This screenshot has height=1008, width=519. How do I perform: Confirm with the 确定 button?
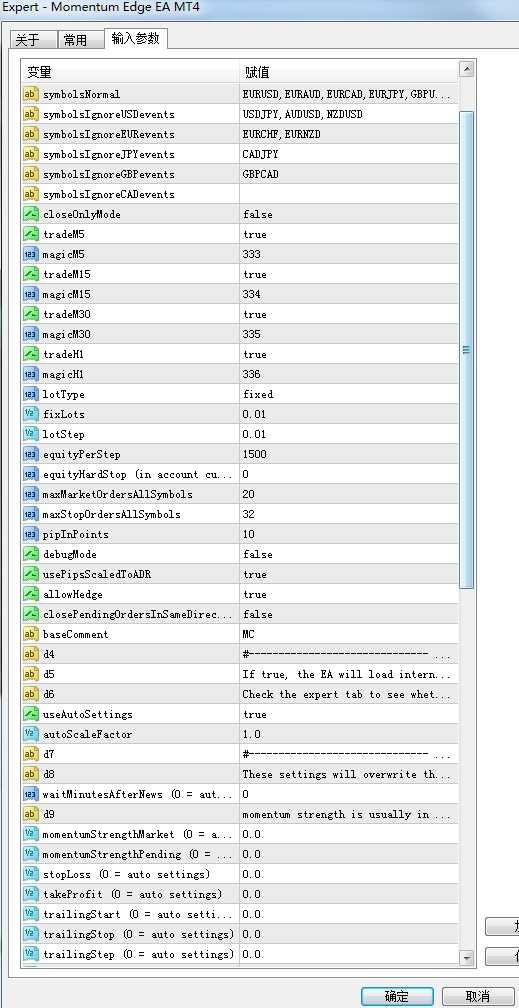coord(397,996)
